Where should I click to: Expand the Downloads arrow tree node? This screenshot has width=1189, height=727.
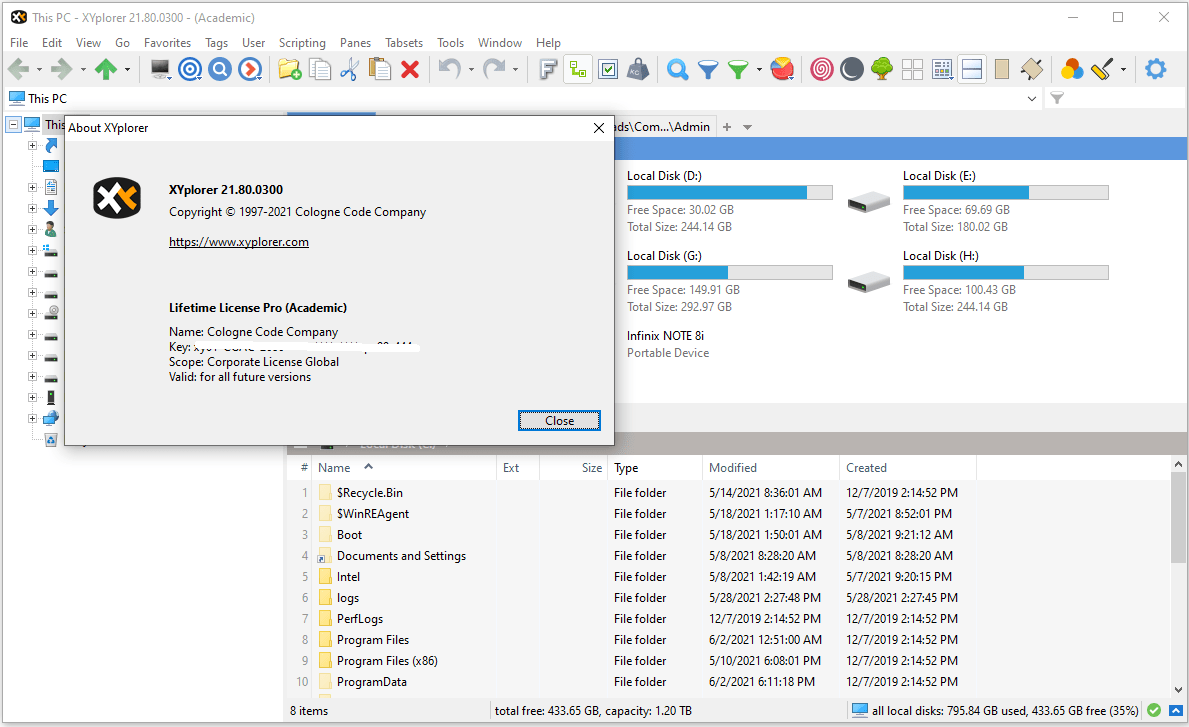click(x=33, y=208)
